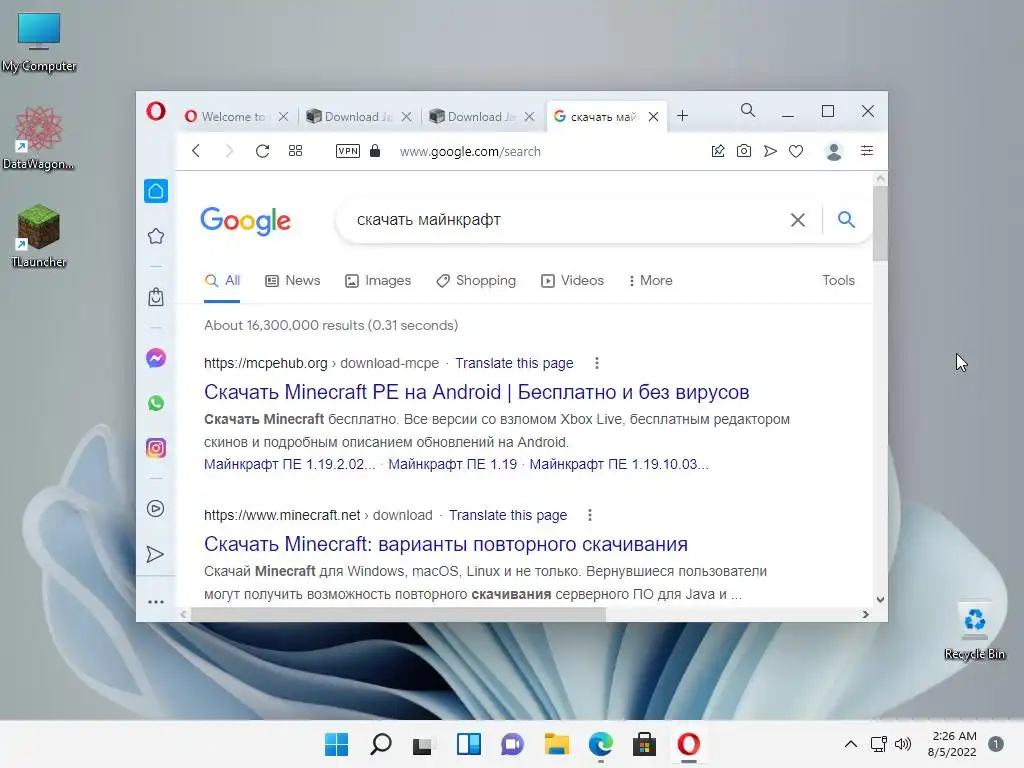Expand the More search options menu

pos(650,281)
